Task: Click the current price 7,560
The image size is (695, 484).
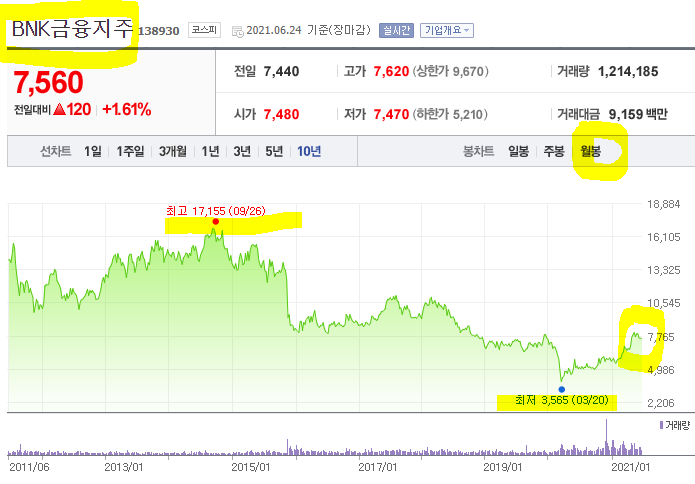Action: (x=48, y=82)
